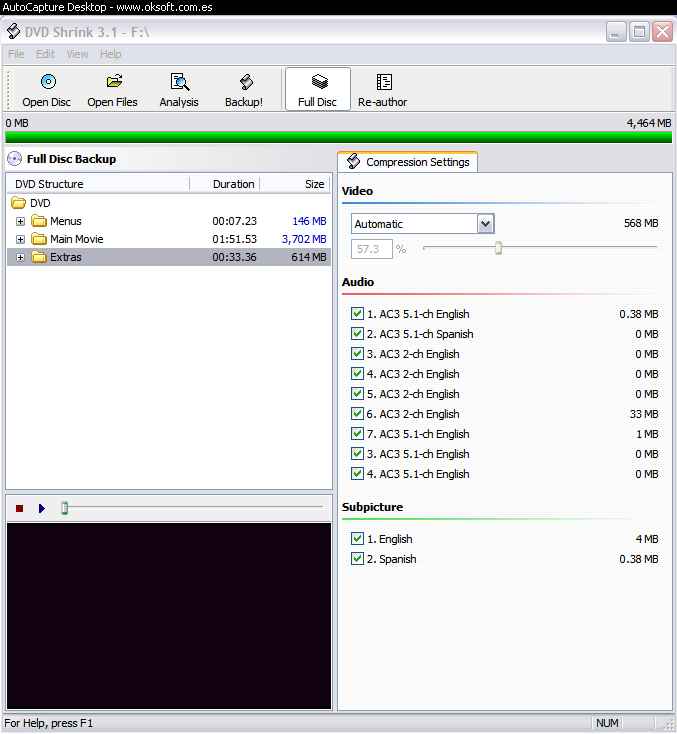The height and width of the screenshot is (734, 677).
Task: Open the Automatic video compression dropdown
Action: pyautogui.click(x=486, y=224)
